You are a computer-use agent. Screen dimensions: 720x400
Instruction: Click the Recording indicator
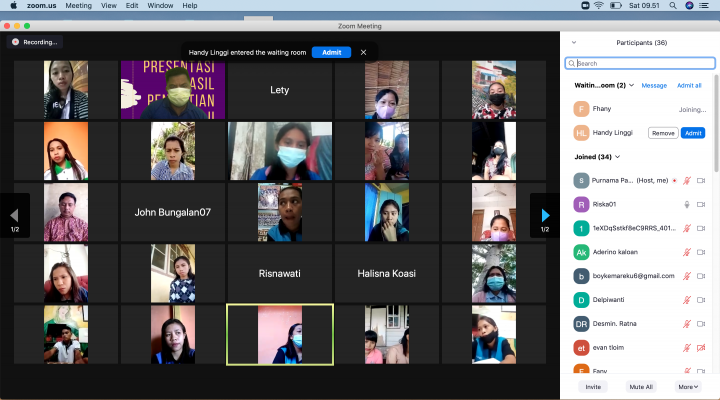35,42
